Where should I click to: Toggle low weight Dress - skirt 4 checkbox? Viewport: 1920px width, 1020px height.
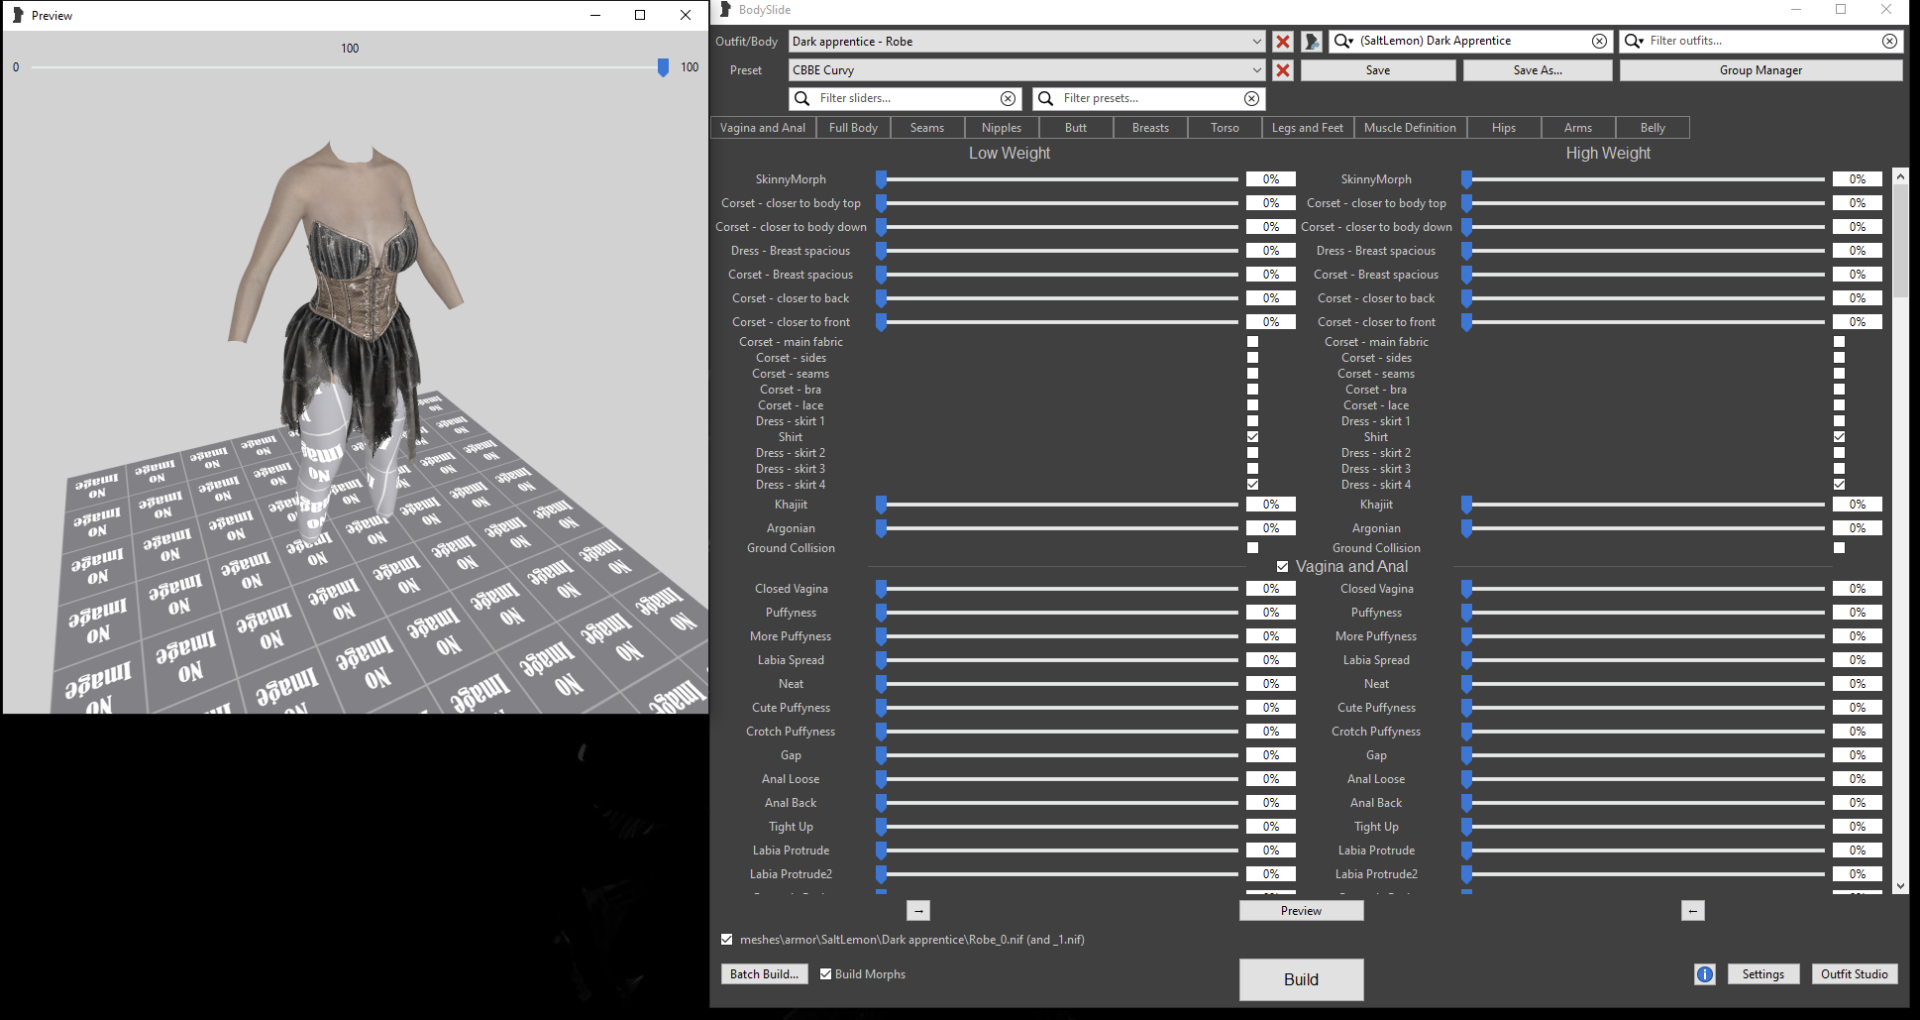(x=1252, y=485)
